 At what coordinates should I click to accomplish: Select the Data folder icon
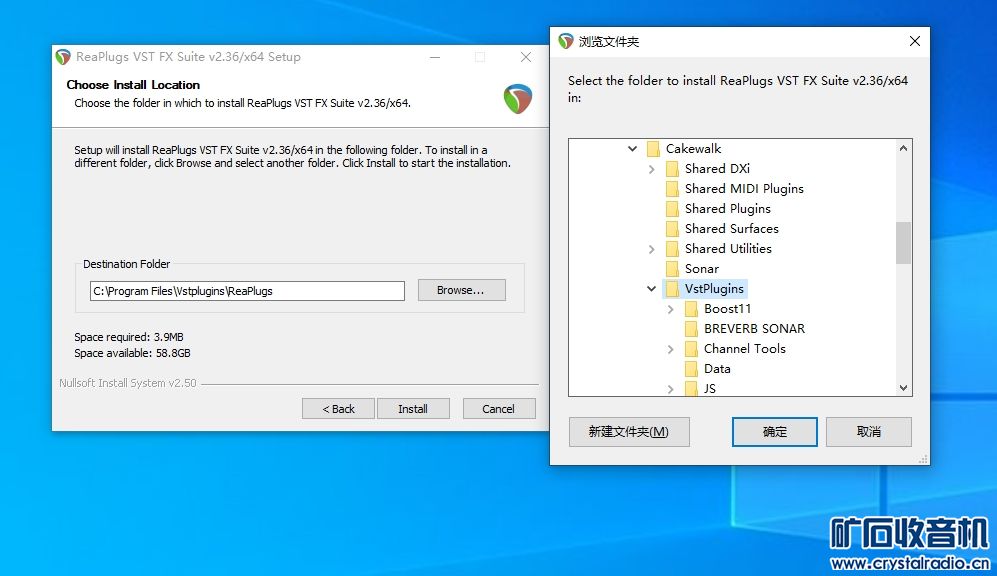(x=691, y=369)
